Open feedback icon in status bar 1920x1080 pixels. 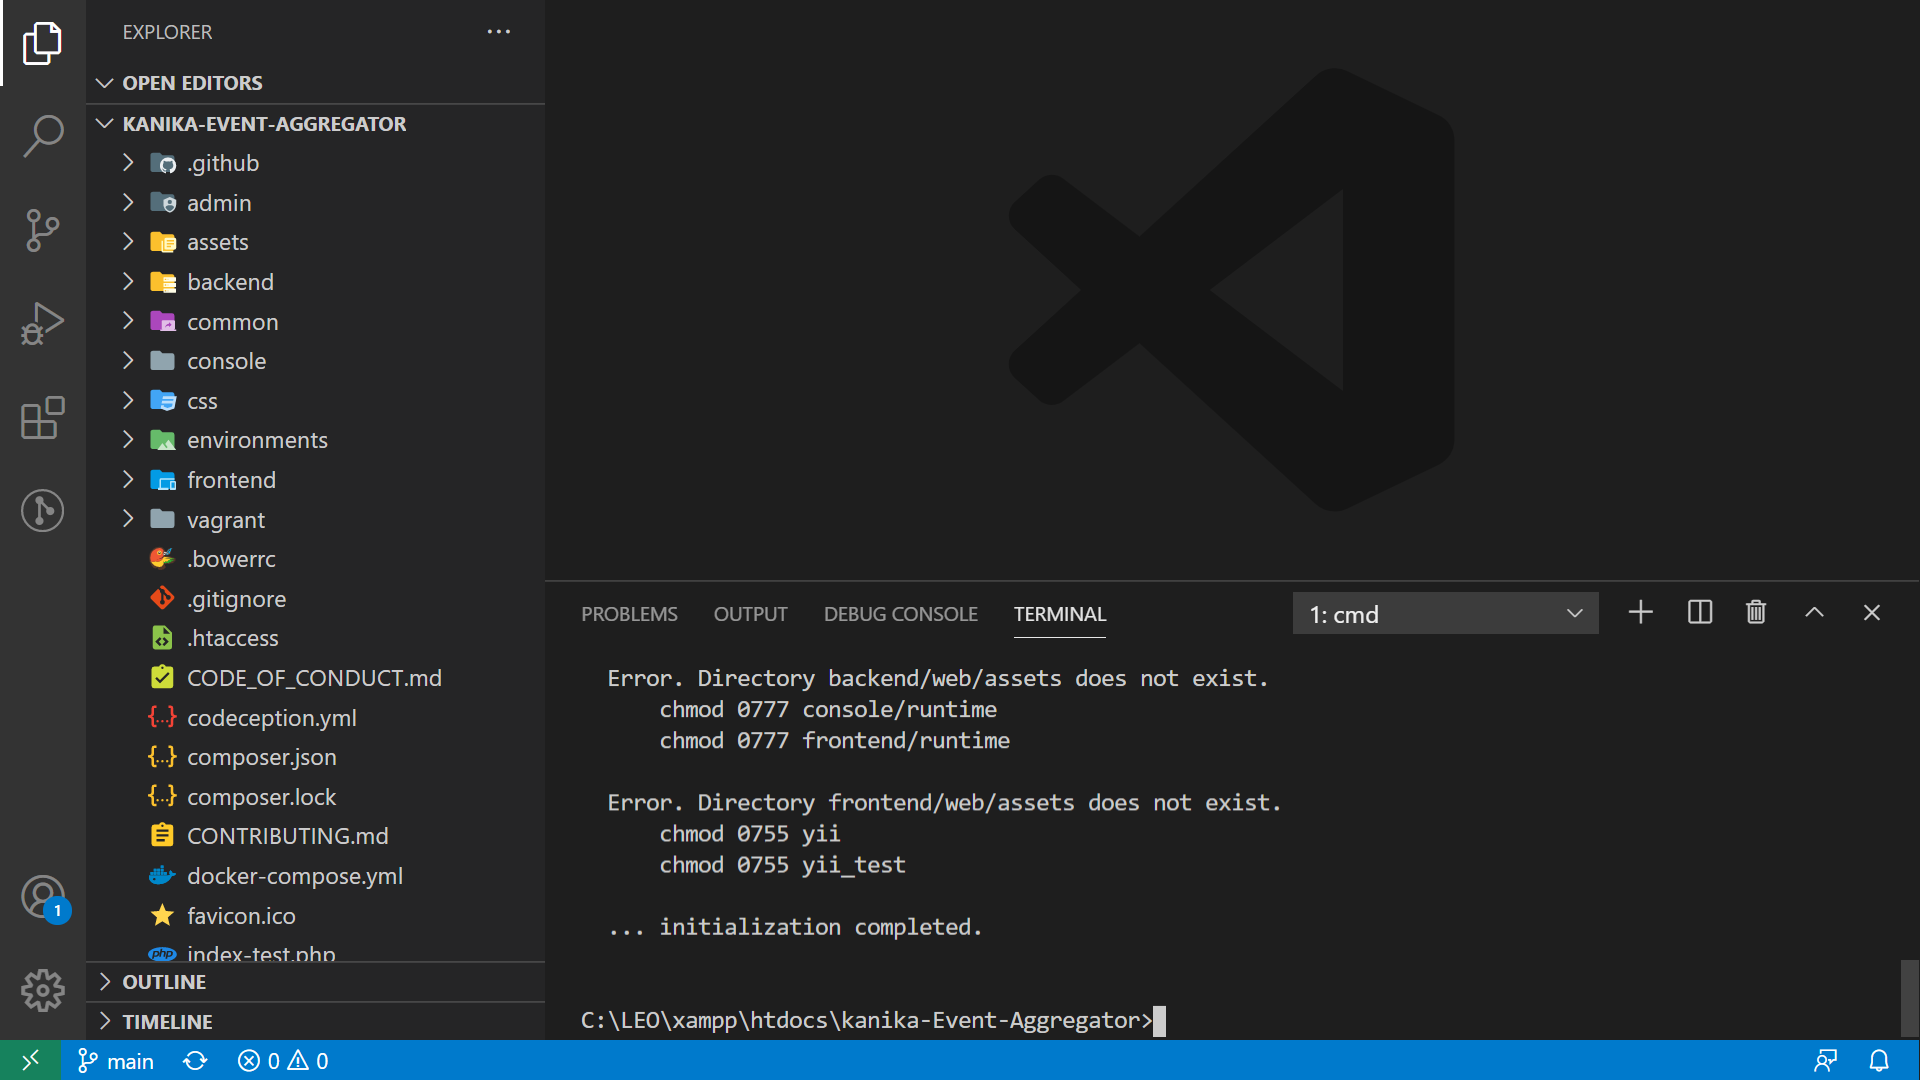1826,1061
